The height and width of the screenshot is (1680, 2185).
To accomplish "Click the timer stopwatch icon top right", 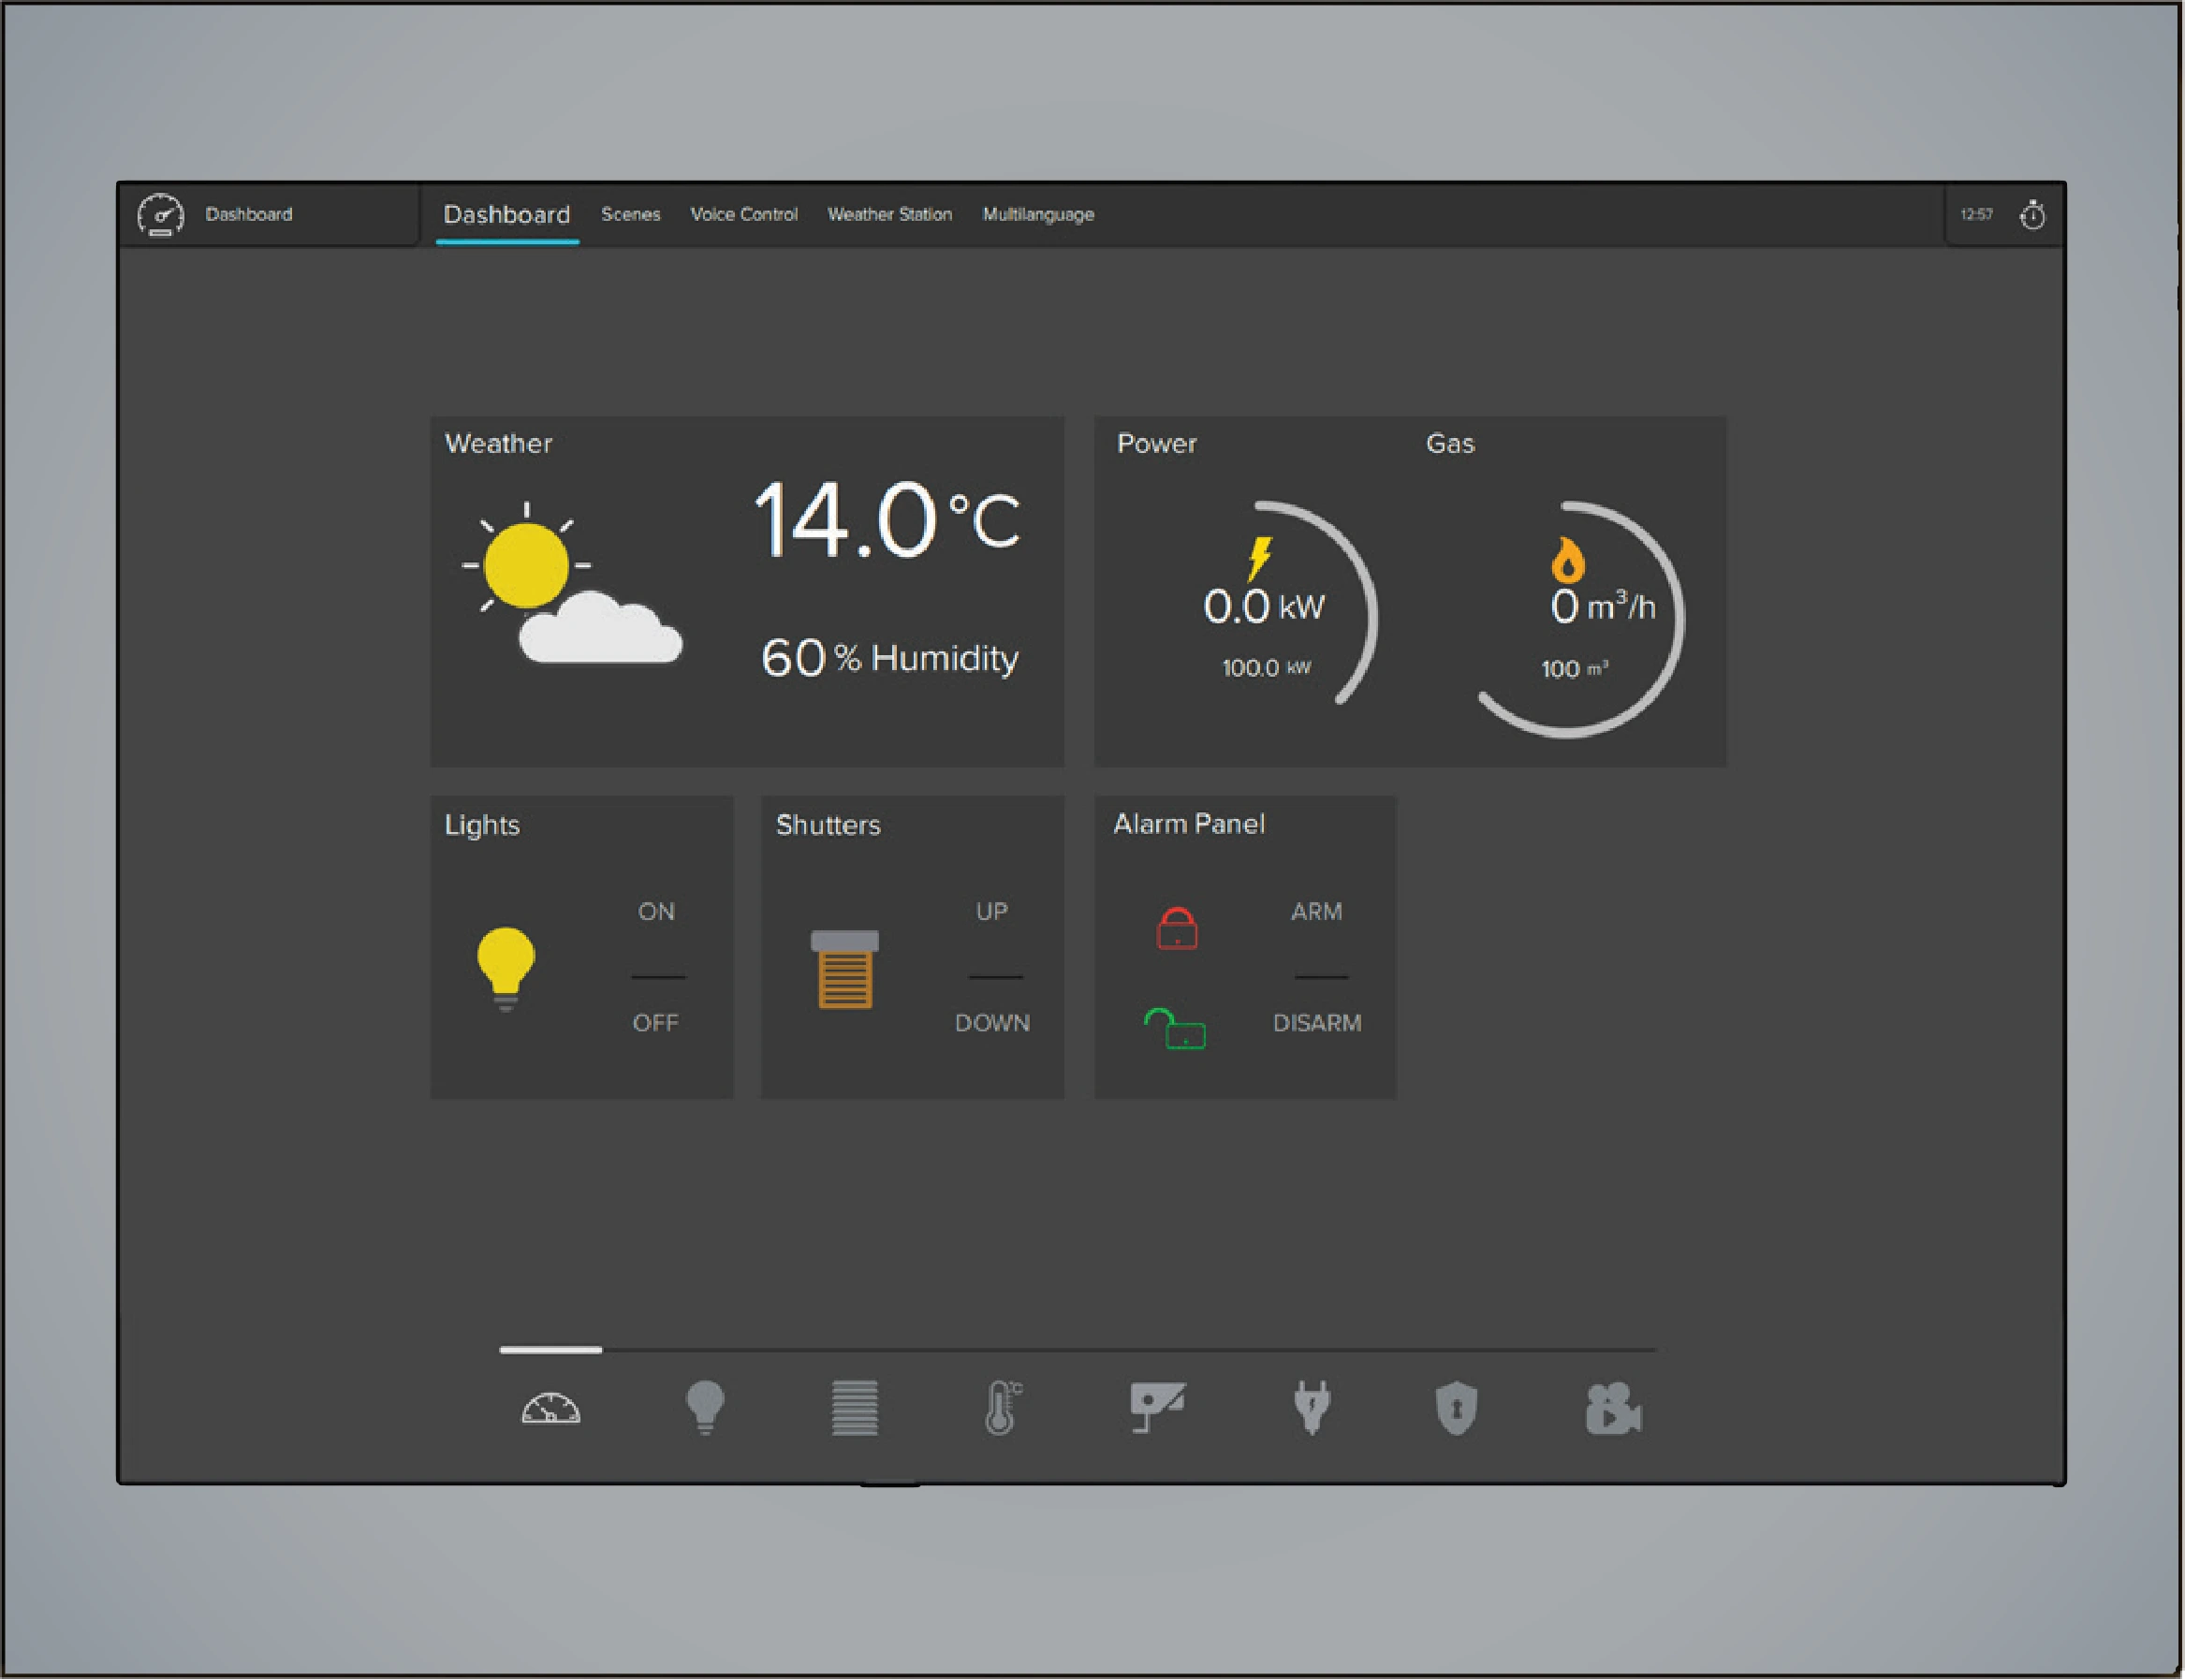I will [2032, 215].
